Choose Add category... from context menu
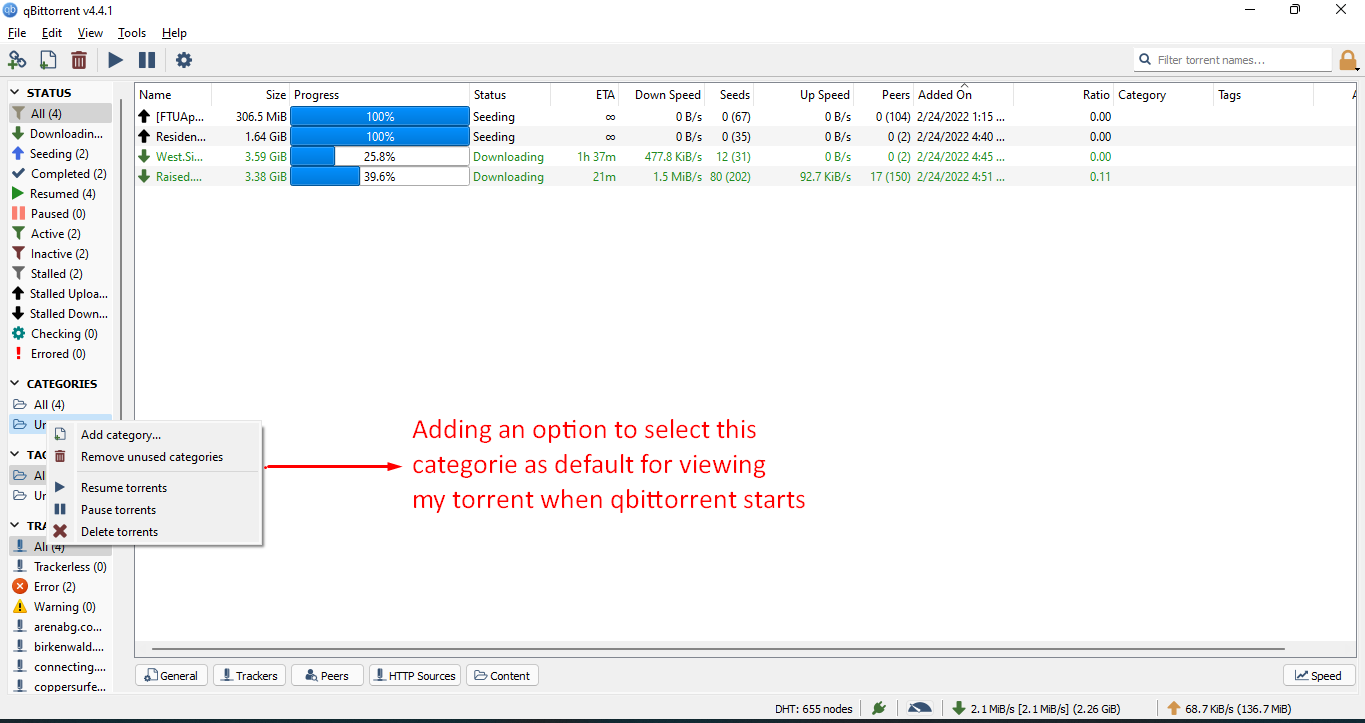The width and height of the screenshot is (1365, 723). pos(155,435)
